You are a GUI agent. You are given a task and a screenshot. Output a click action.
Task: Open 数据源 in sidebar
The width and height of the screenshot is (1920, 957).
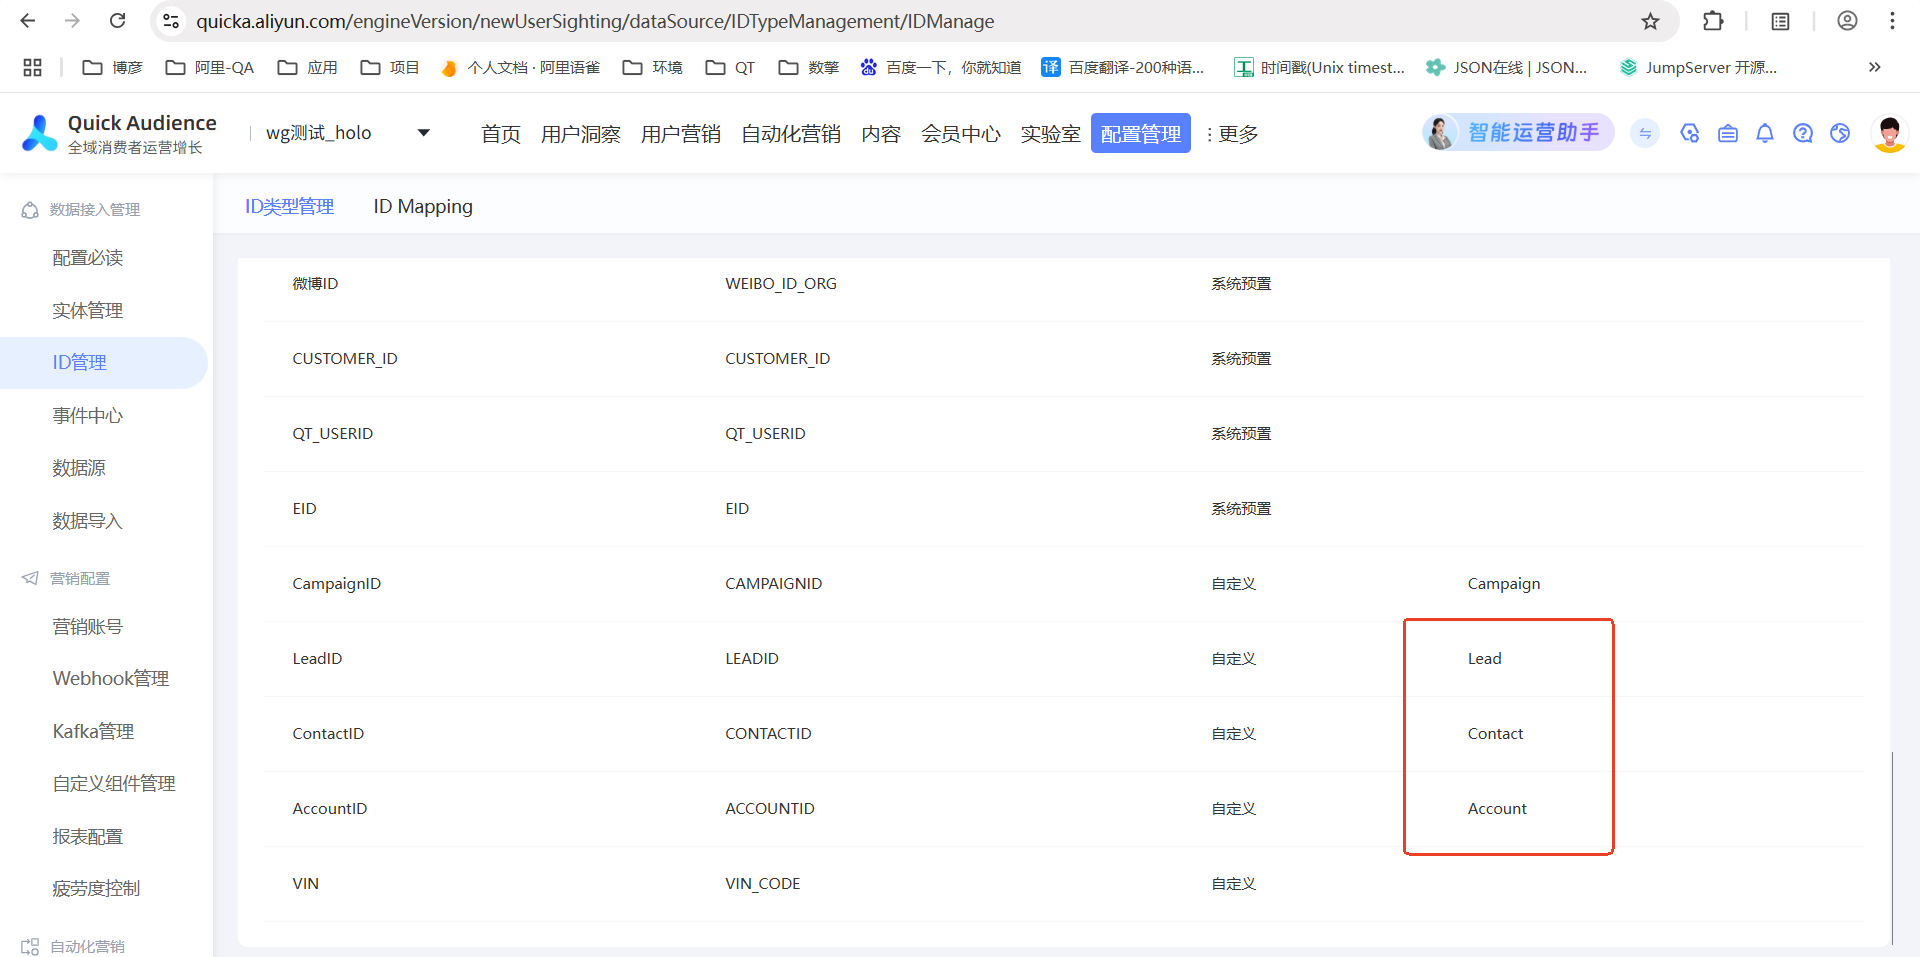tap(79, 468)
